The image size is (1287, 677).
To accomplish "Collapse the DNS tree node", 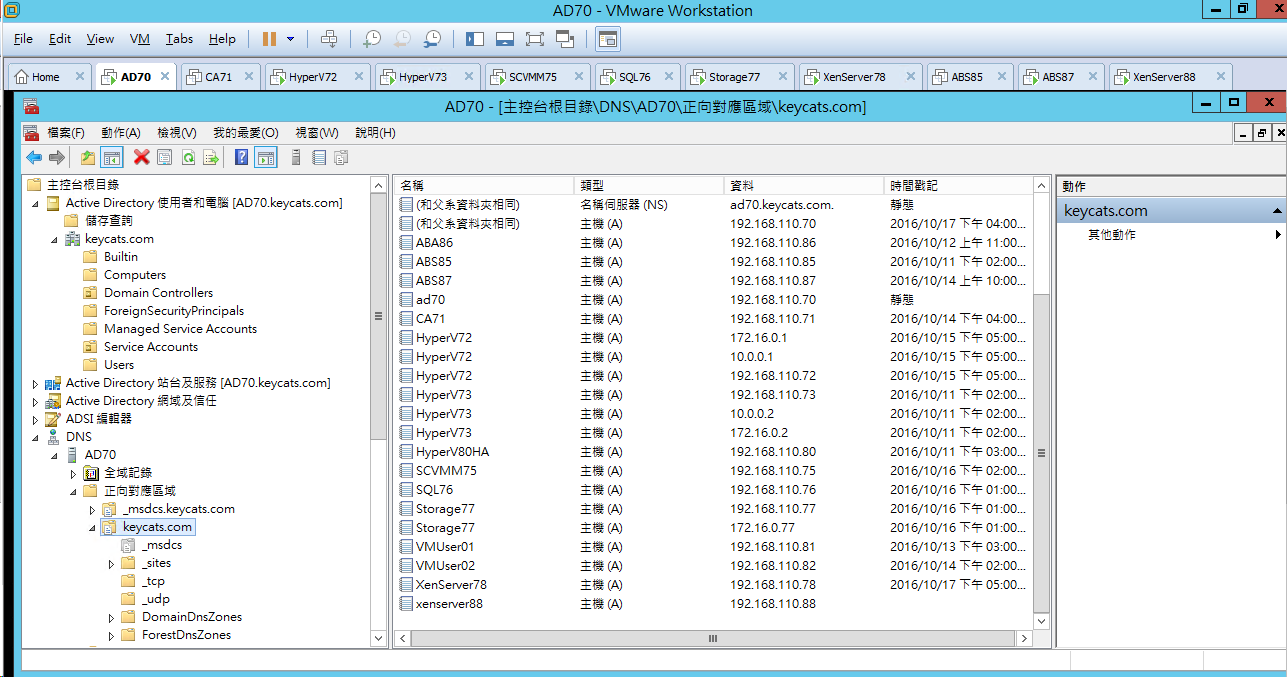I will (36, 437).
